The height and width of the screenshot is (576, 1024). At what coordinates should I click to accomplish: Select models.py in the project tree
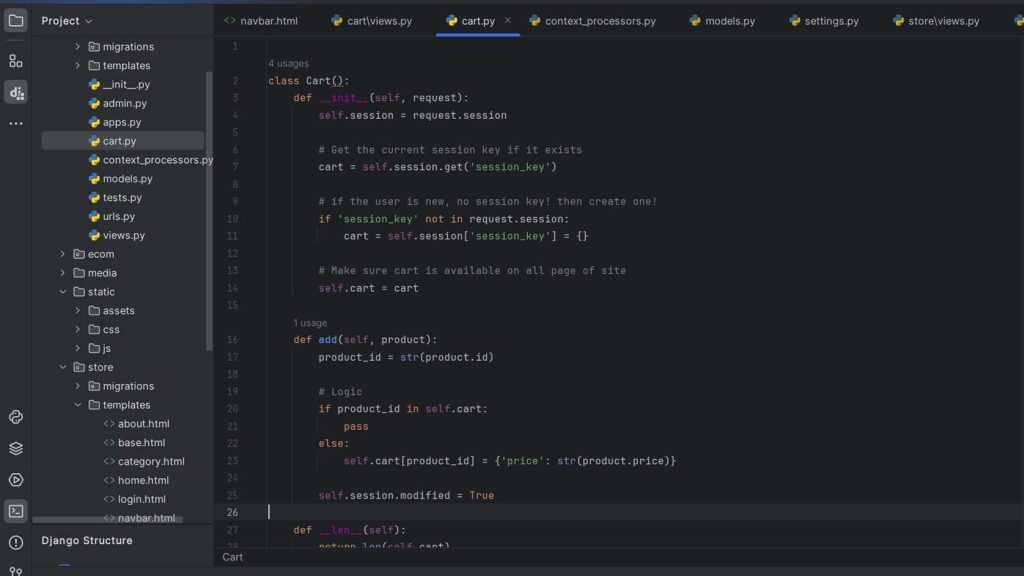127,179
